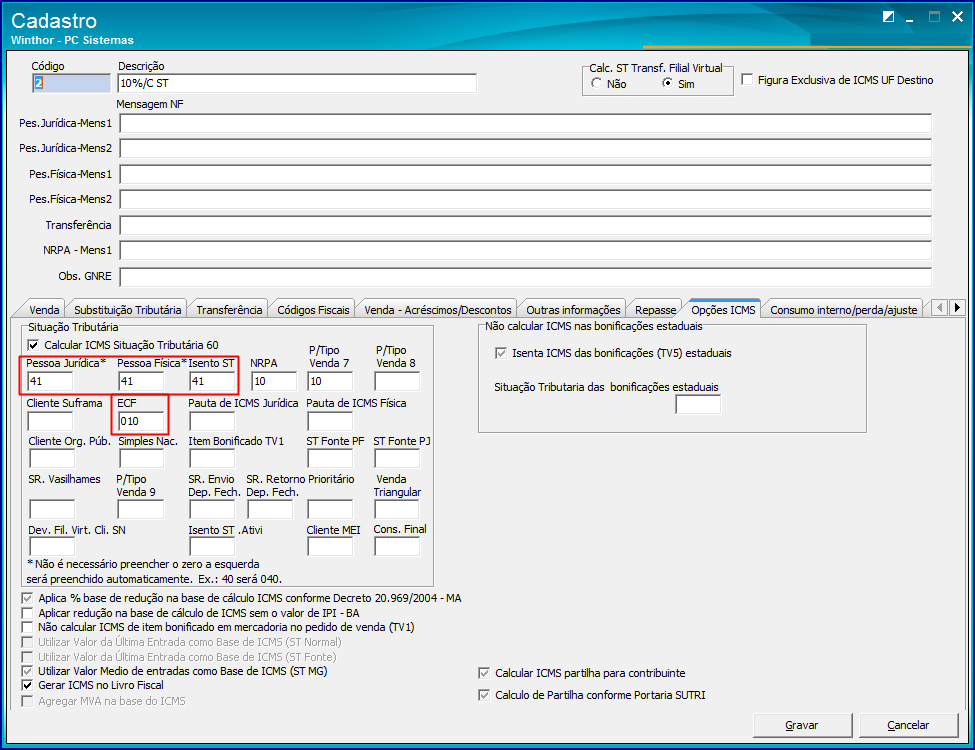Click the Pessoa Física field showing 41
Image resolution: width=975 pixels, height=750 pixels.
click(141, 381)
